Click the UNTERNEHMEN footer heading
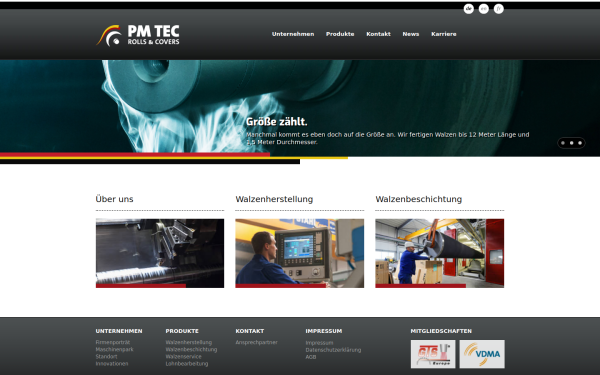 (x=119, y=331)
